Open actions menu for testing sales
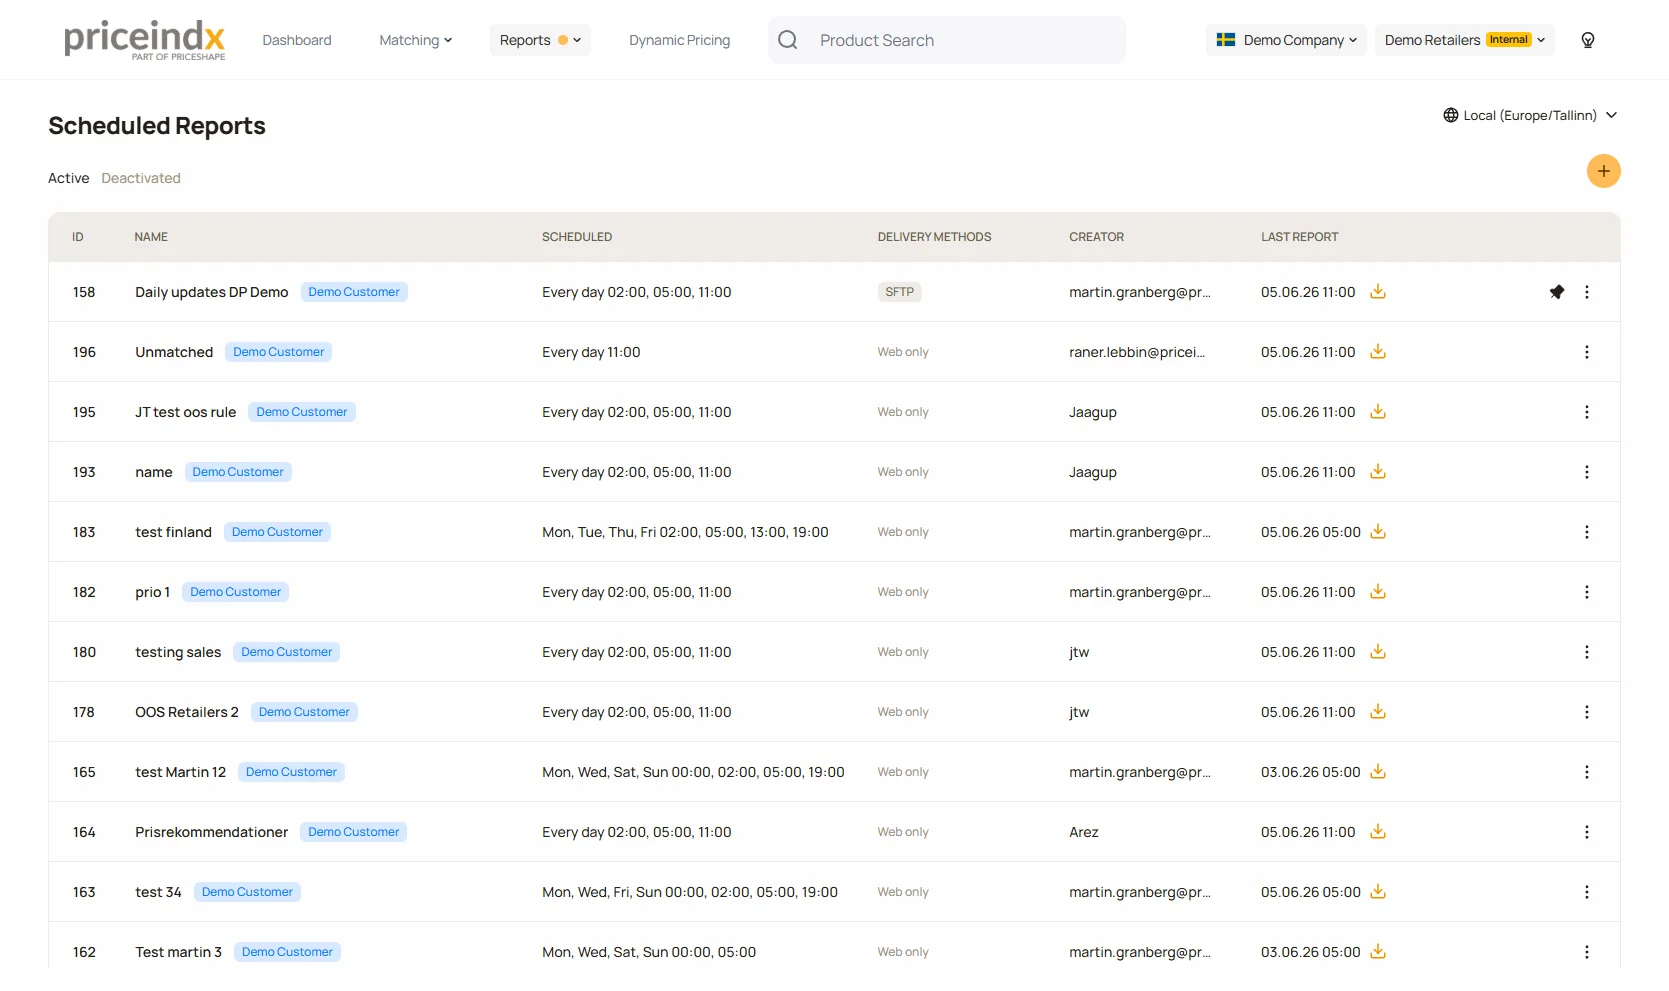This screenshot has width=1669, height=991. [x=1586, y=652]
